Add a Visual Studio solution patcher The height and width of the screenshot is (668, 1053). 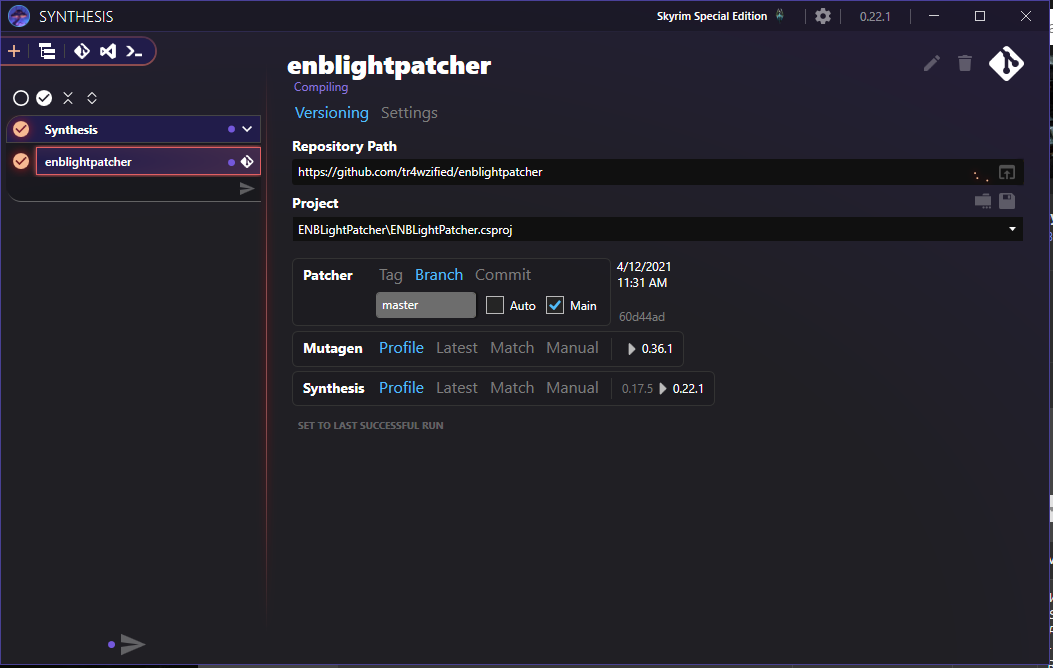click(x=108, y=51)
